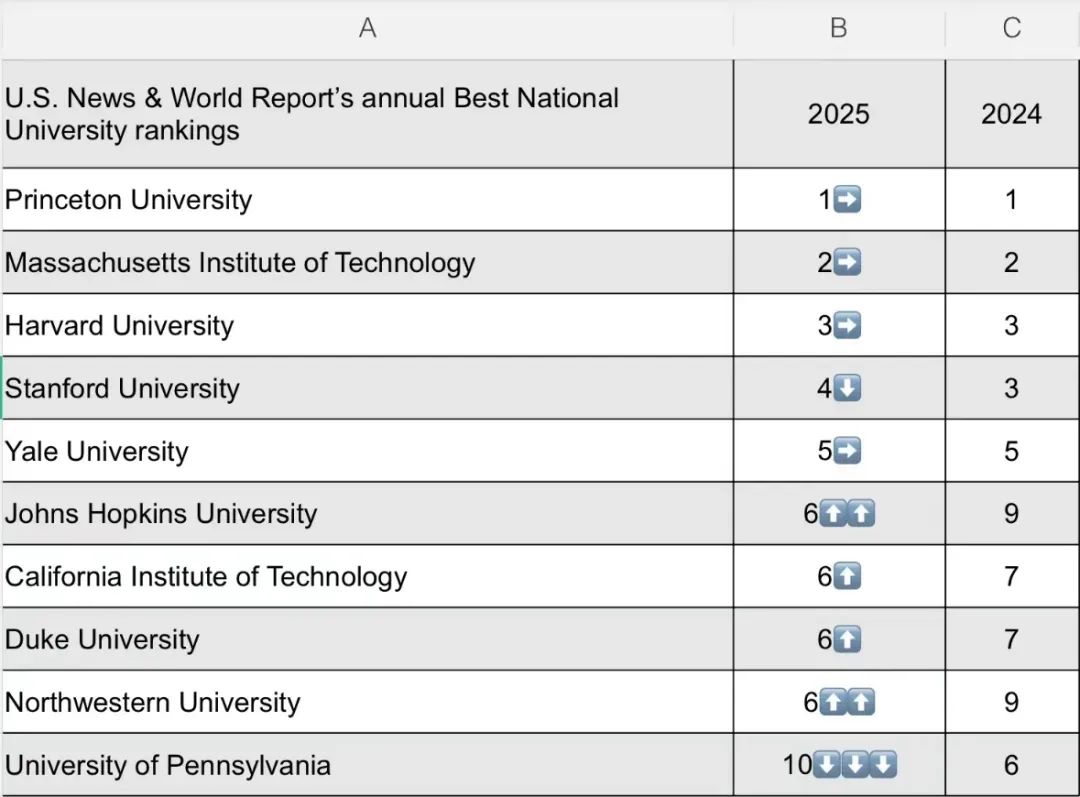
Task: Click the Princeton University cell
Action: 367,200
